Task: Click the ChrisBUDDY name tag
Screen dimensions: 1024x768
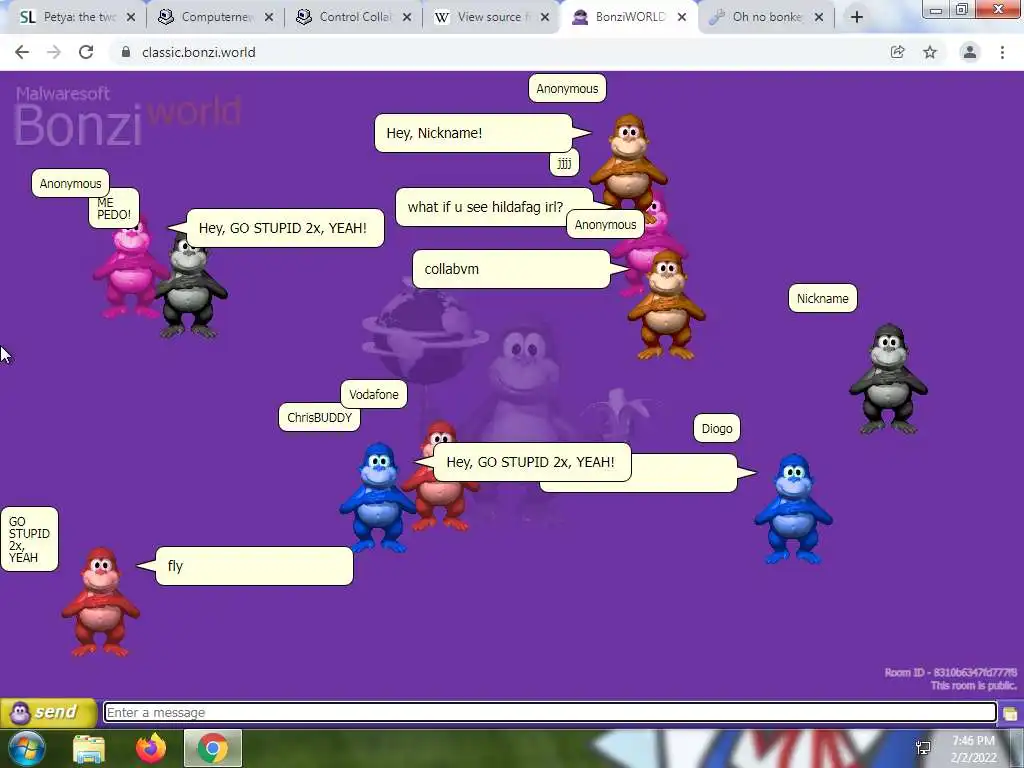Action: pyautogui.click(x=319, y=417)
